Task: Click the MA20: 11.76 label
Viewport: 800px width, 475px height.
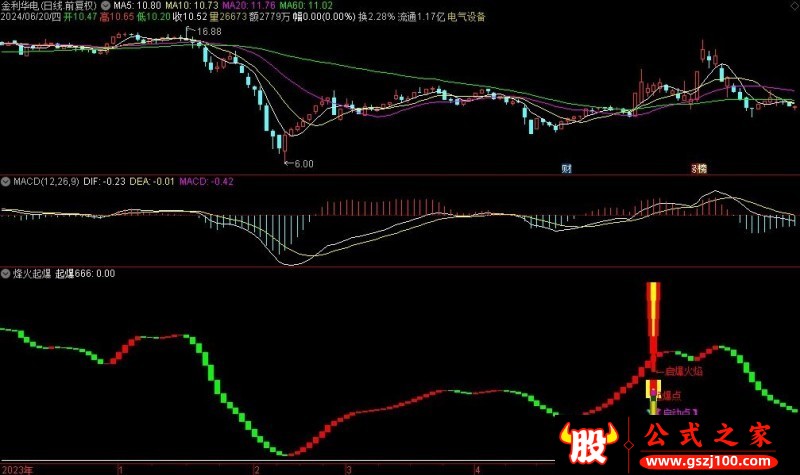Action: tap(249, 6)
